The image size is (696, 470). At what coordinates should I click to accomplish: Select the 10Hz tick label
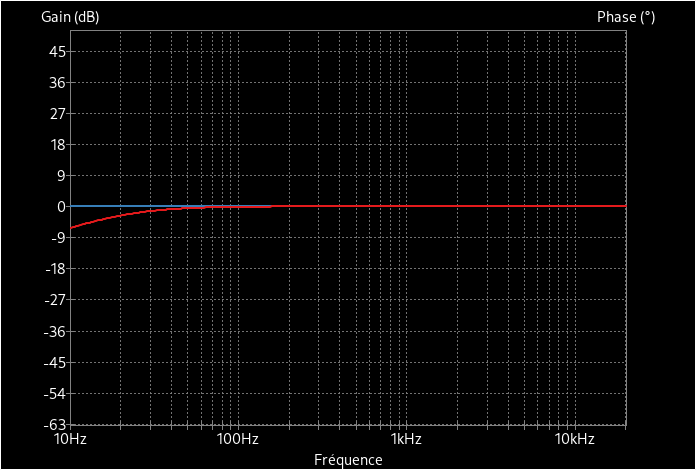(69, 440)
